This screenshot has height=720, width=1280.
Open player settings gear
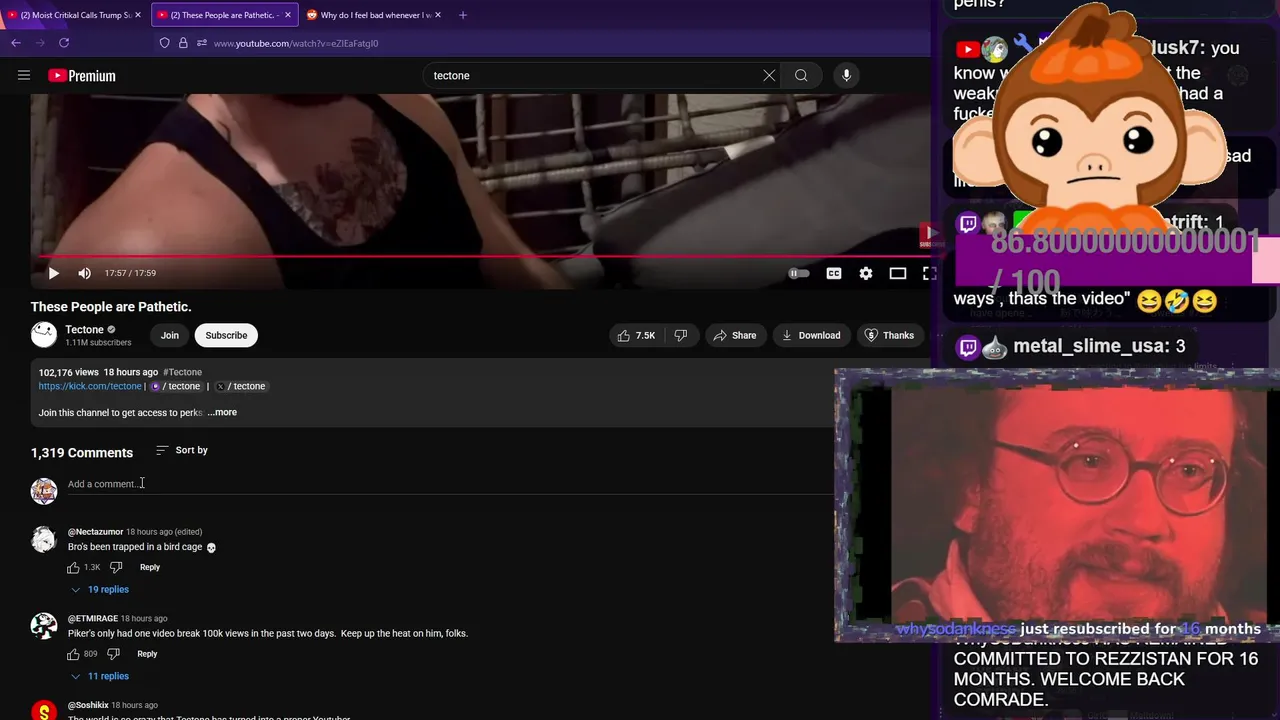866,273
